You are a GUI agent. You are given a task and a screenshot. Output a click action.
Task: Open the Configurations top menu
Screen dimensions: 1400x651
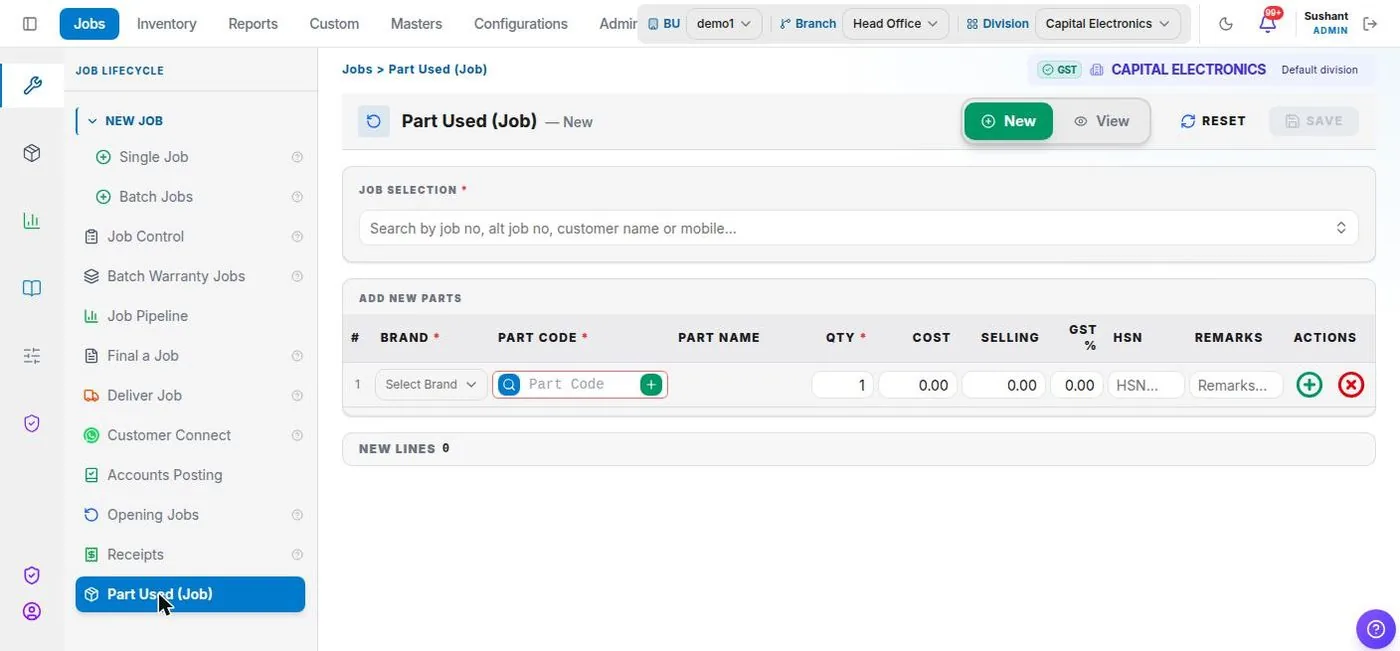pyautogui.click(x=521, y=23)
